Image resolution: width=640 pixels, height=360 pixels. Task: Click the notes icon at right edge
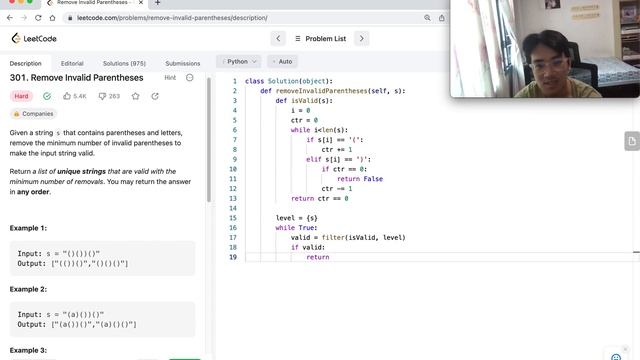click(632, 141)
